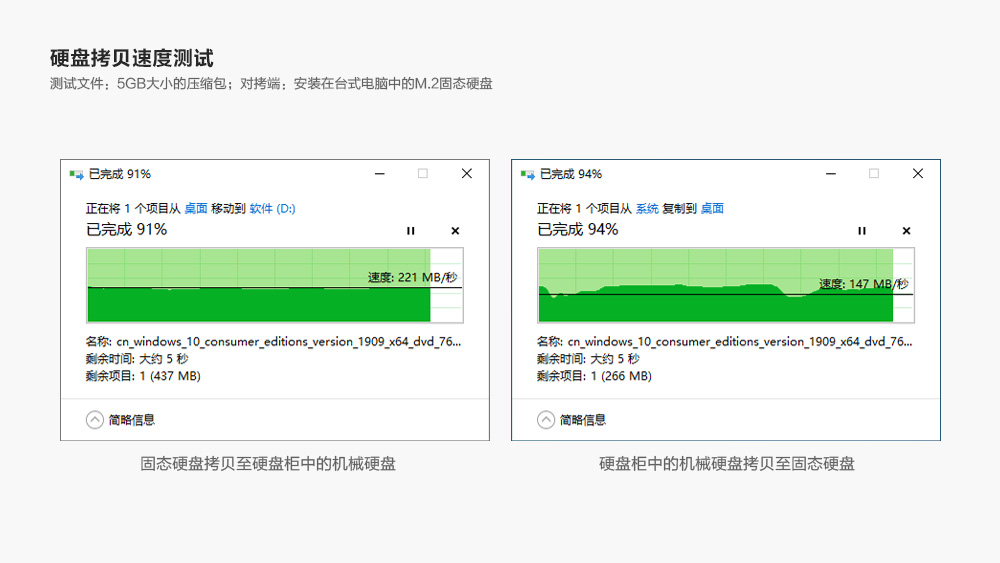Click the speed label 速度: 221 MB/秒

coord(413,277)
